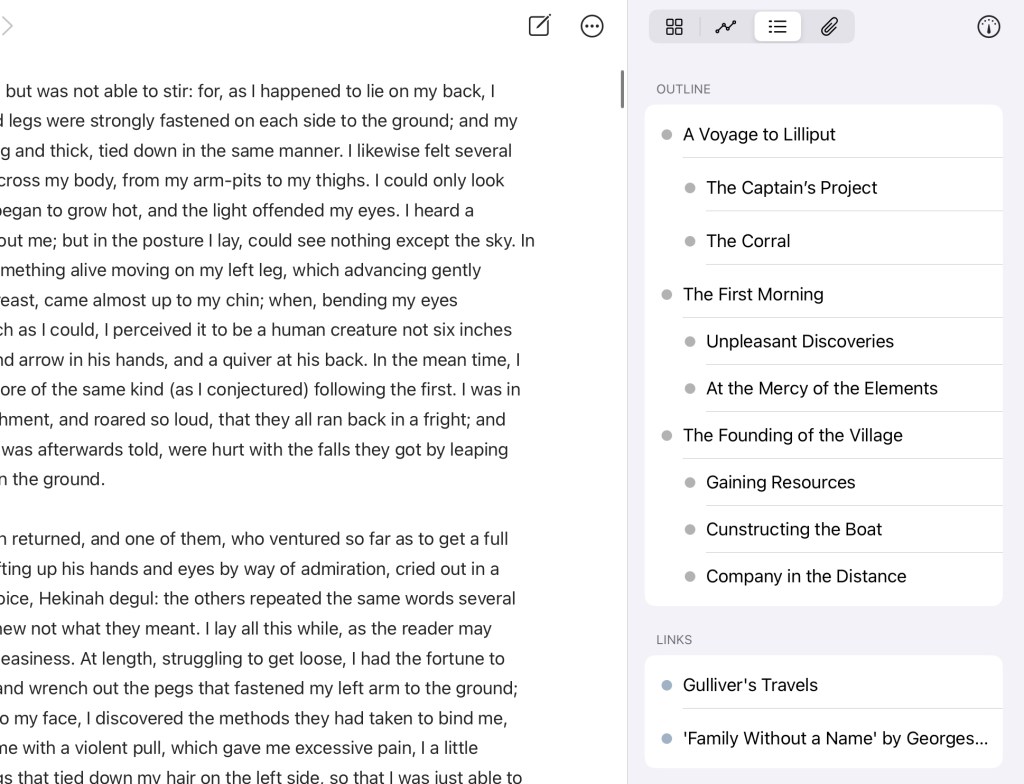Image resolution: width=1024 pixels, height=784 pixels.
Task: Jump to A Voyage to Lilliput heading
Action: click(x=759, y=134)
